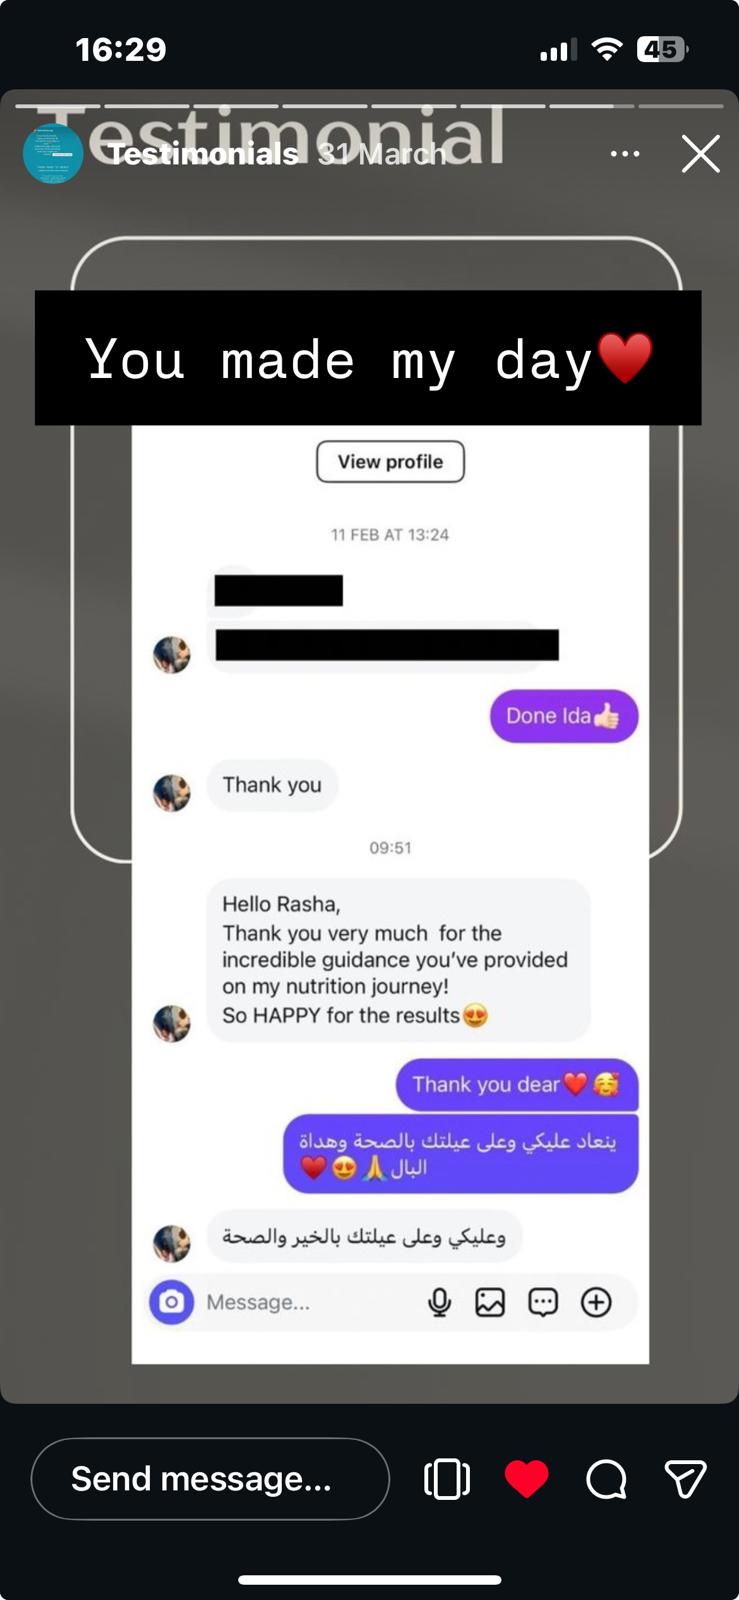Tap the microphone icon in message bar
Image resolution: width=739 pixels, height=1600 pixels.
439,1302
